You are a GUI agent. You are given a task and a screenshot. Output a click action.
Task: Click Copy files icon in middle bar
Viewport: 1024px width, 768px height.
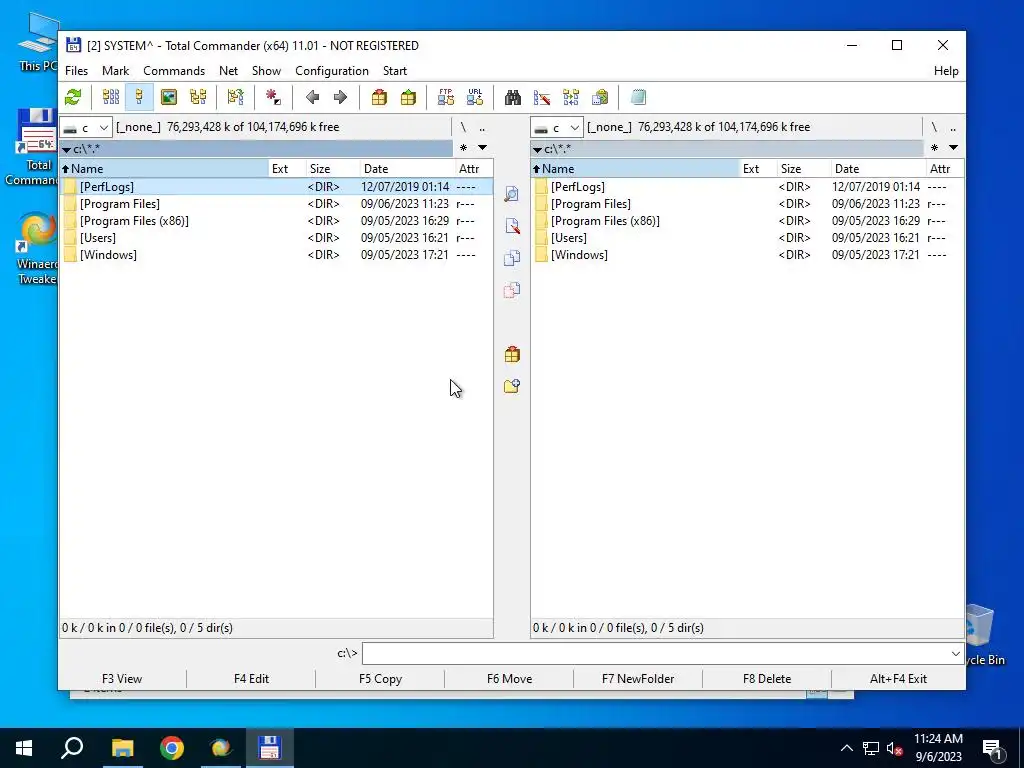[512, 257]
